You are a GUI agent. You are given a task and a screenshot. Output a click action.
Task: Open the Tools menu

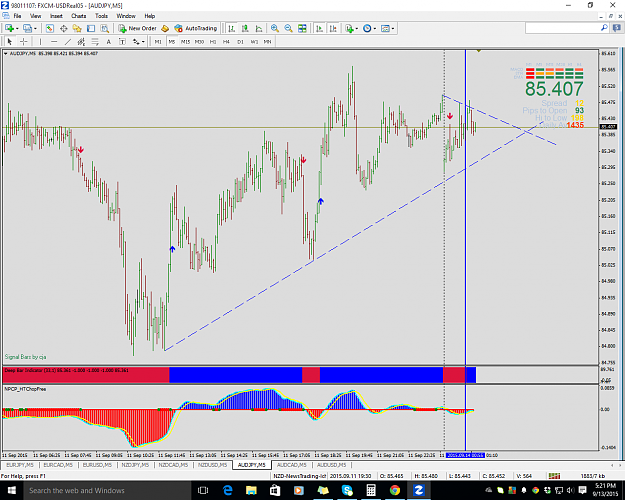(101, 16)
